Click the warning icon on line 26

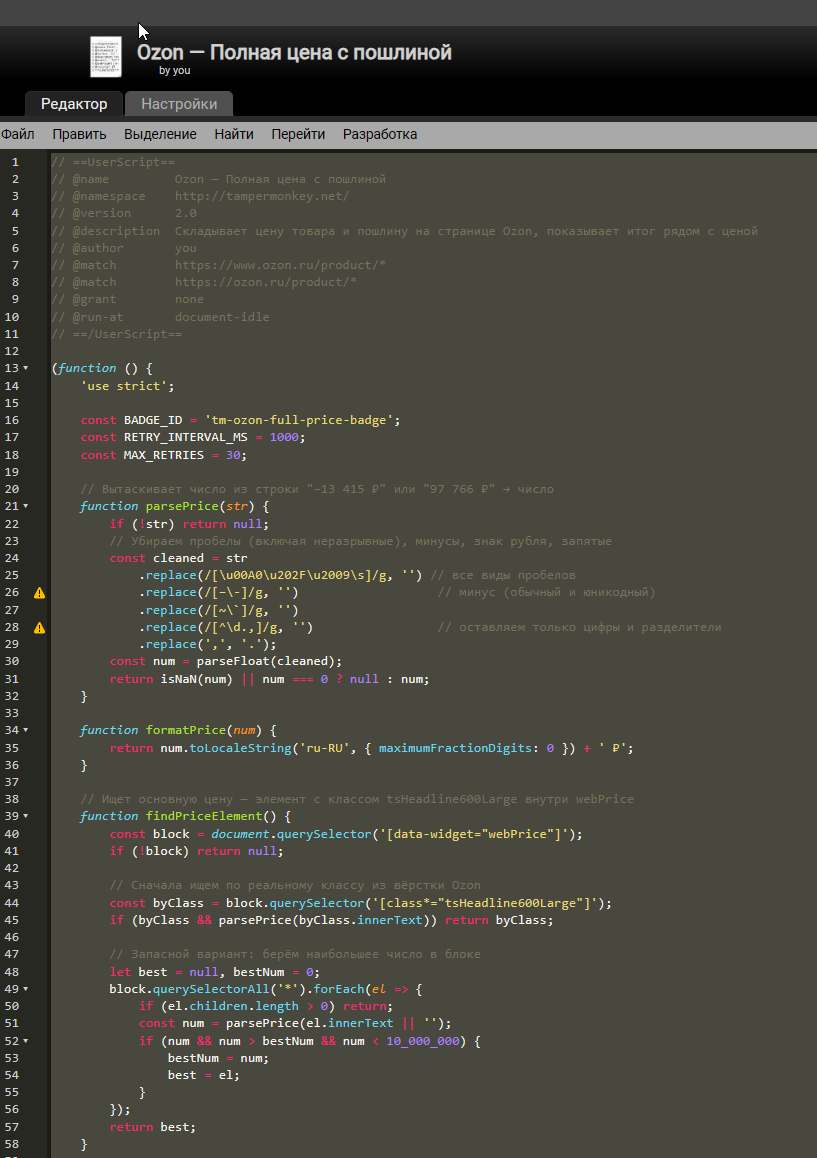[x=39, y=593]
